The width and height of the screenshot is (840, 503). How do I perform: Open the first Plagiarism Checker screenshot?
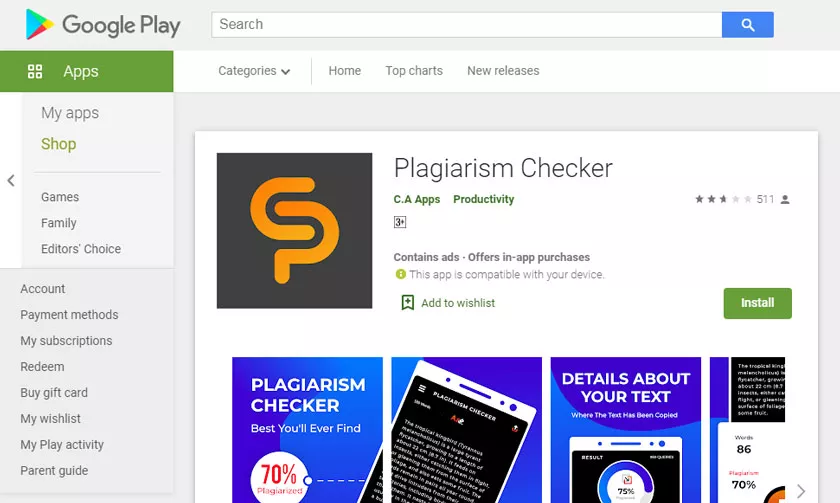pyautogui.click(x=308, y=429)
